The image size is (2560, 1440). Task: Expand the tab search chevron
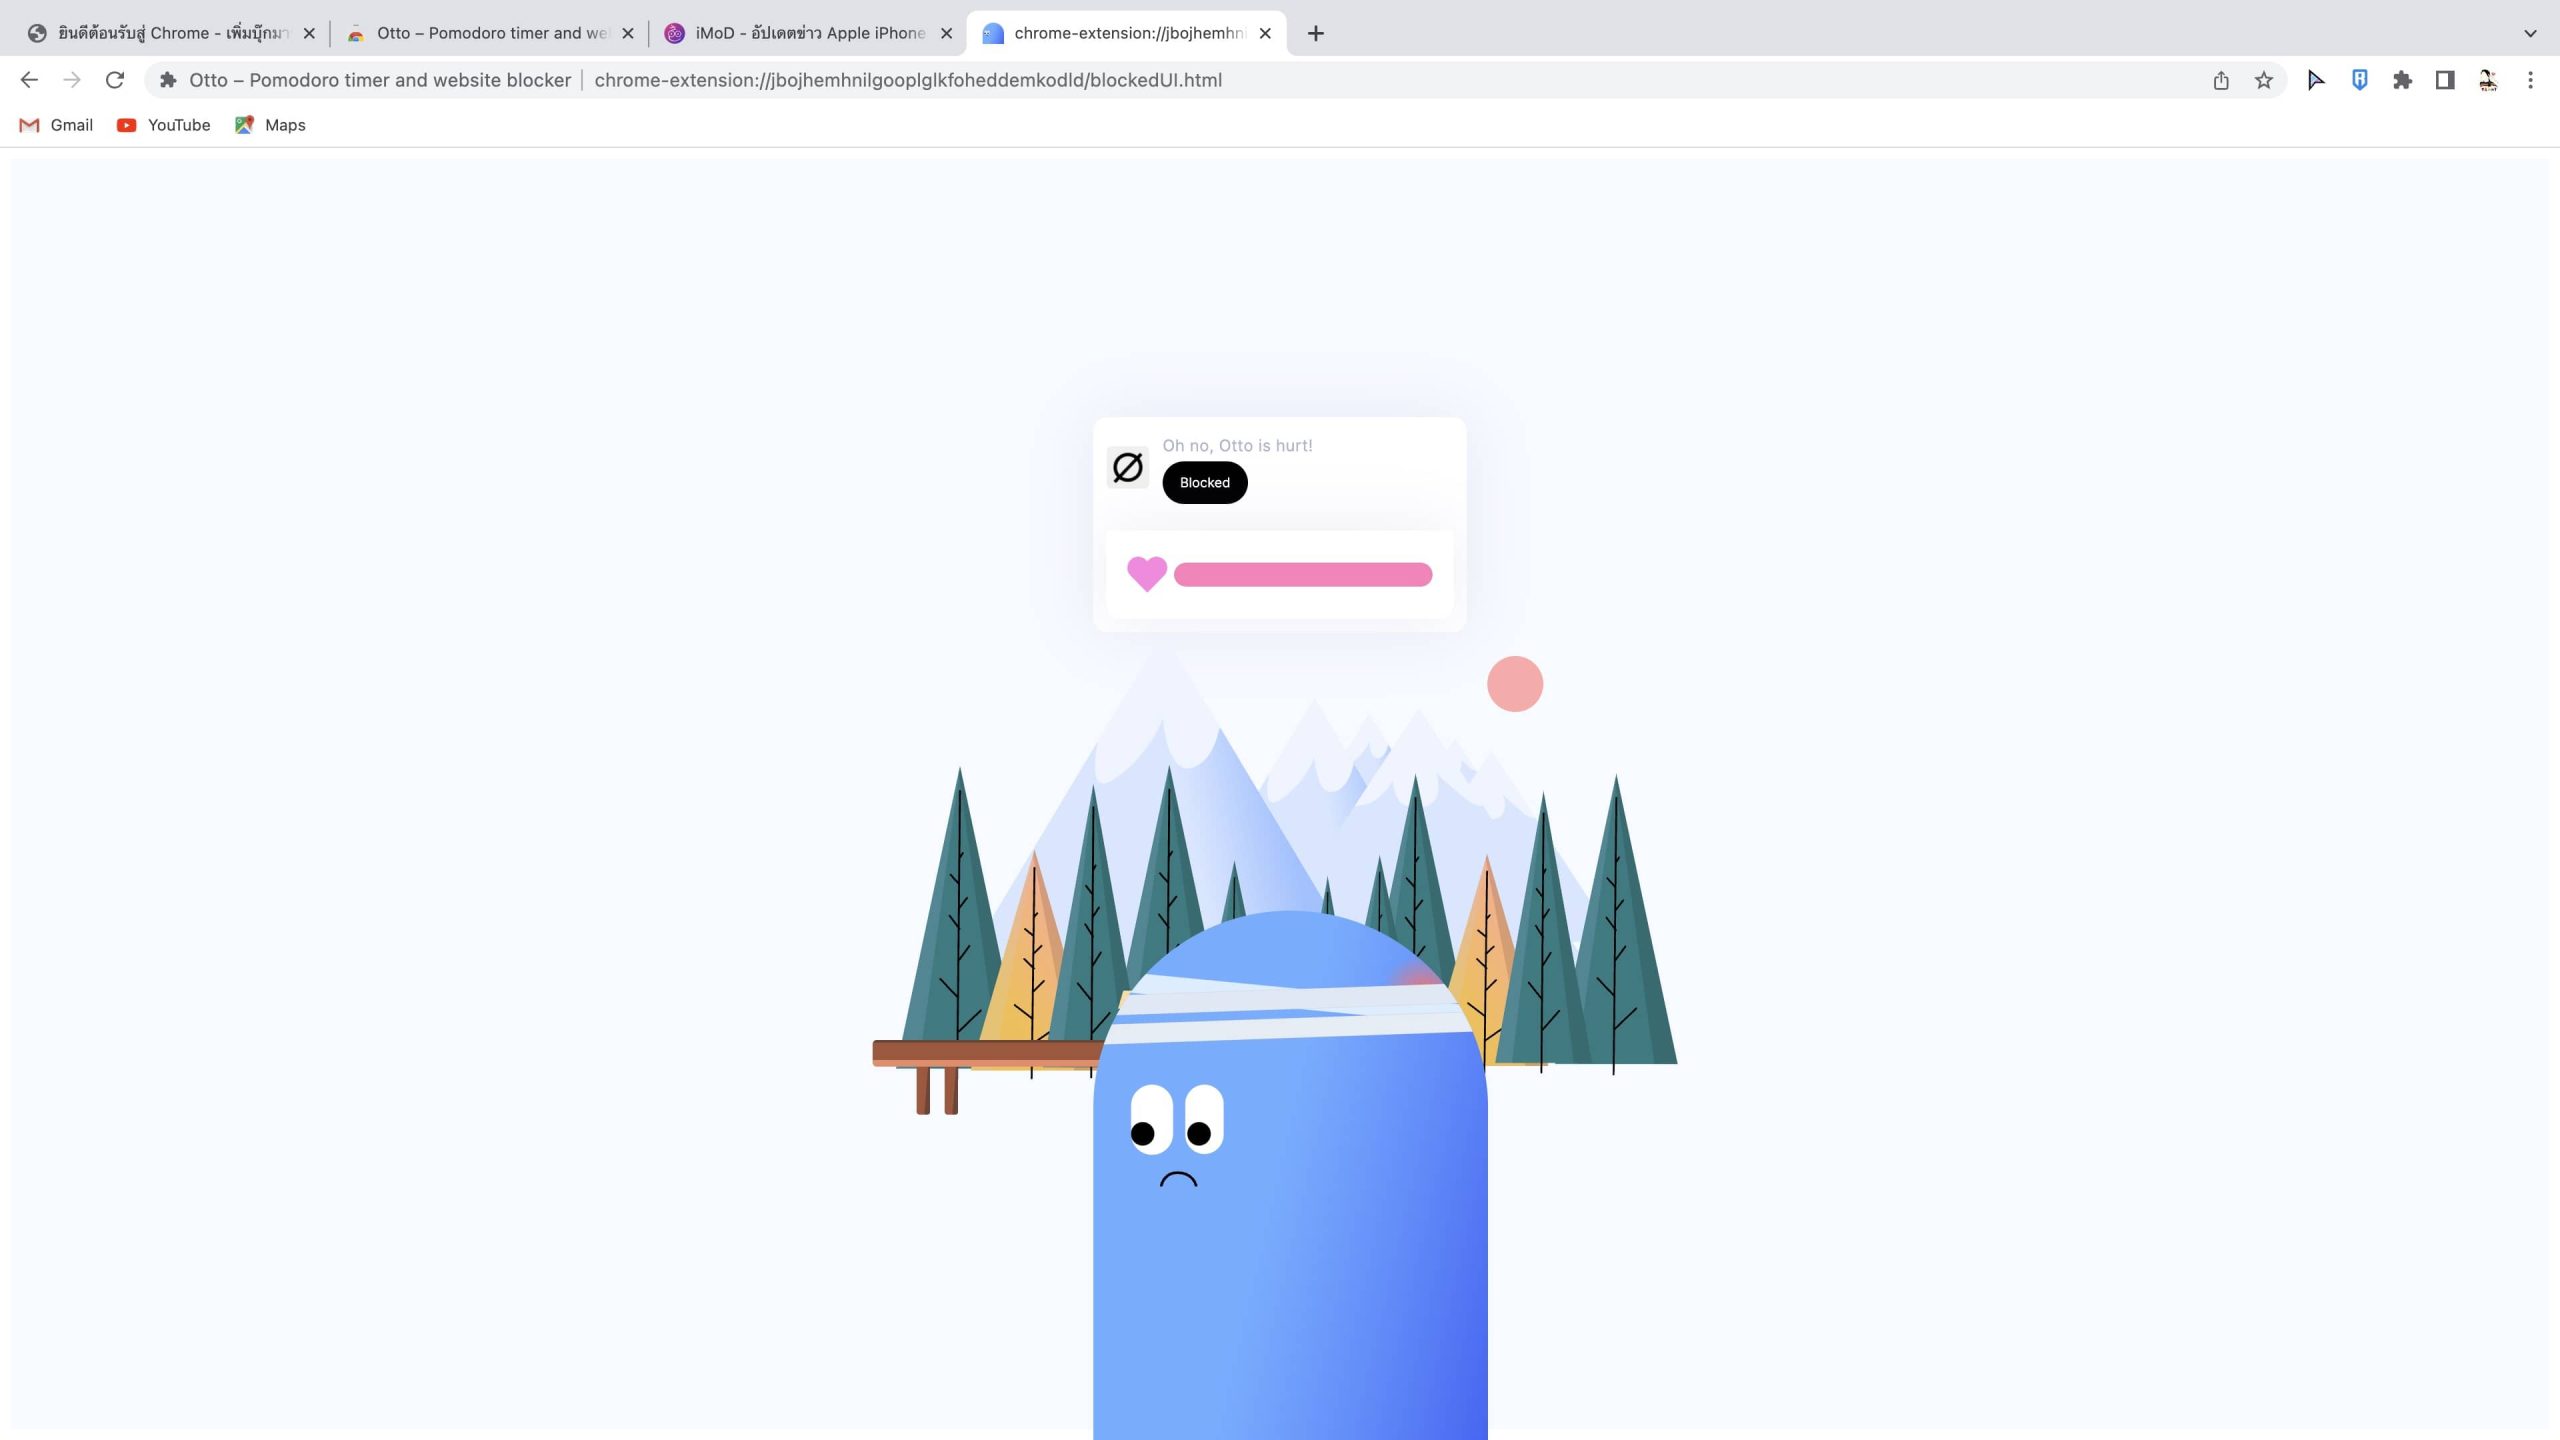click(2530, 33)
